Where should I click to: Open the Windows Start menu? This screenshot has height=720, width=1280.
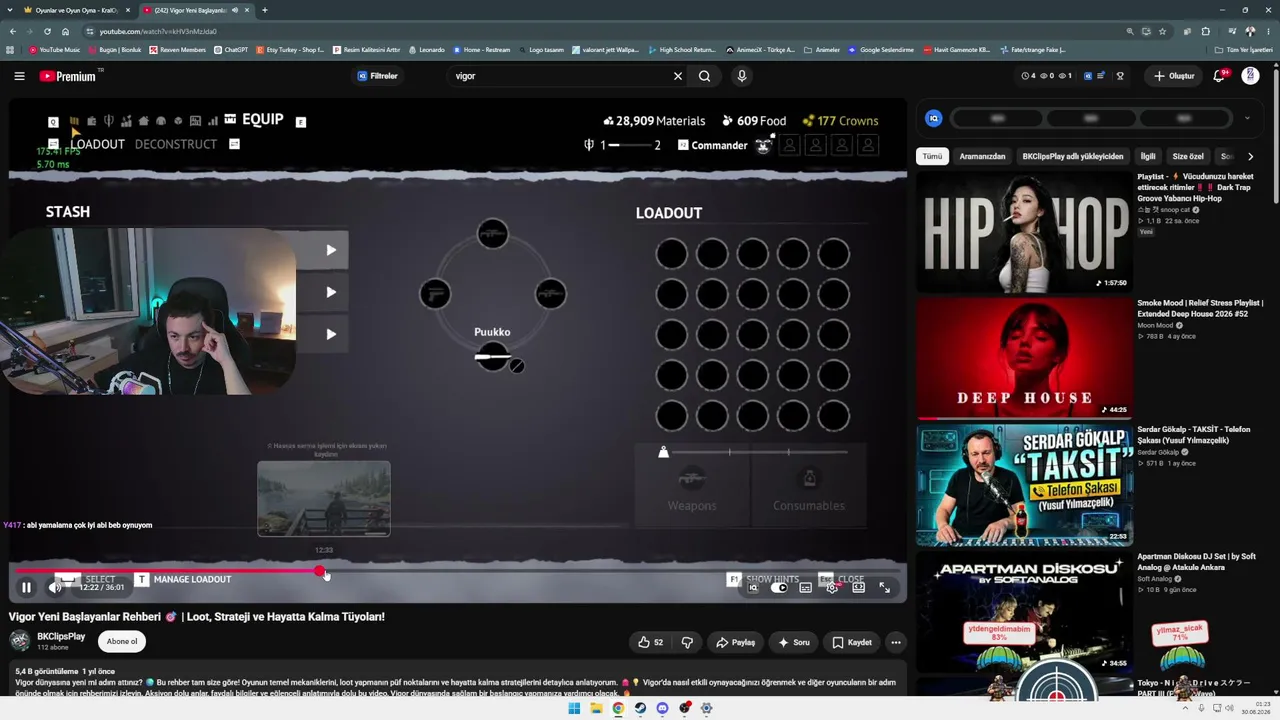(574, 709)
